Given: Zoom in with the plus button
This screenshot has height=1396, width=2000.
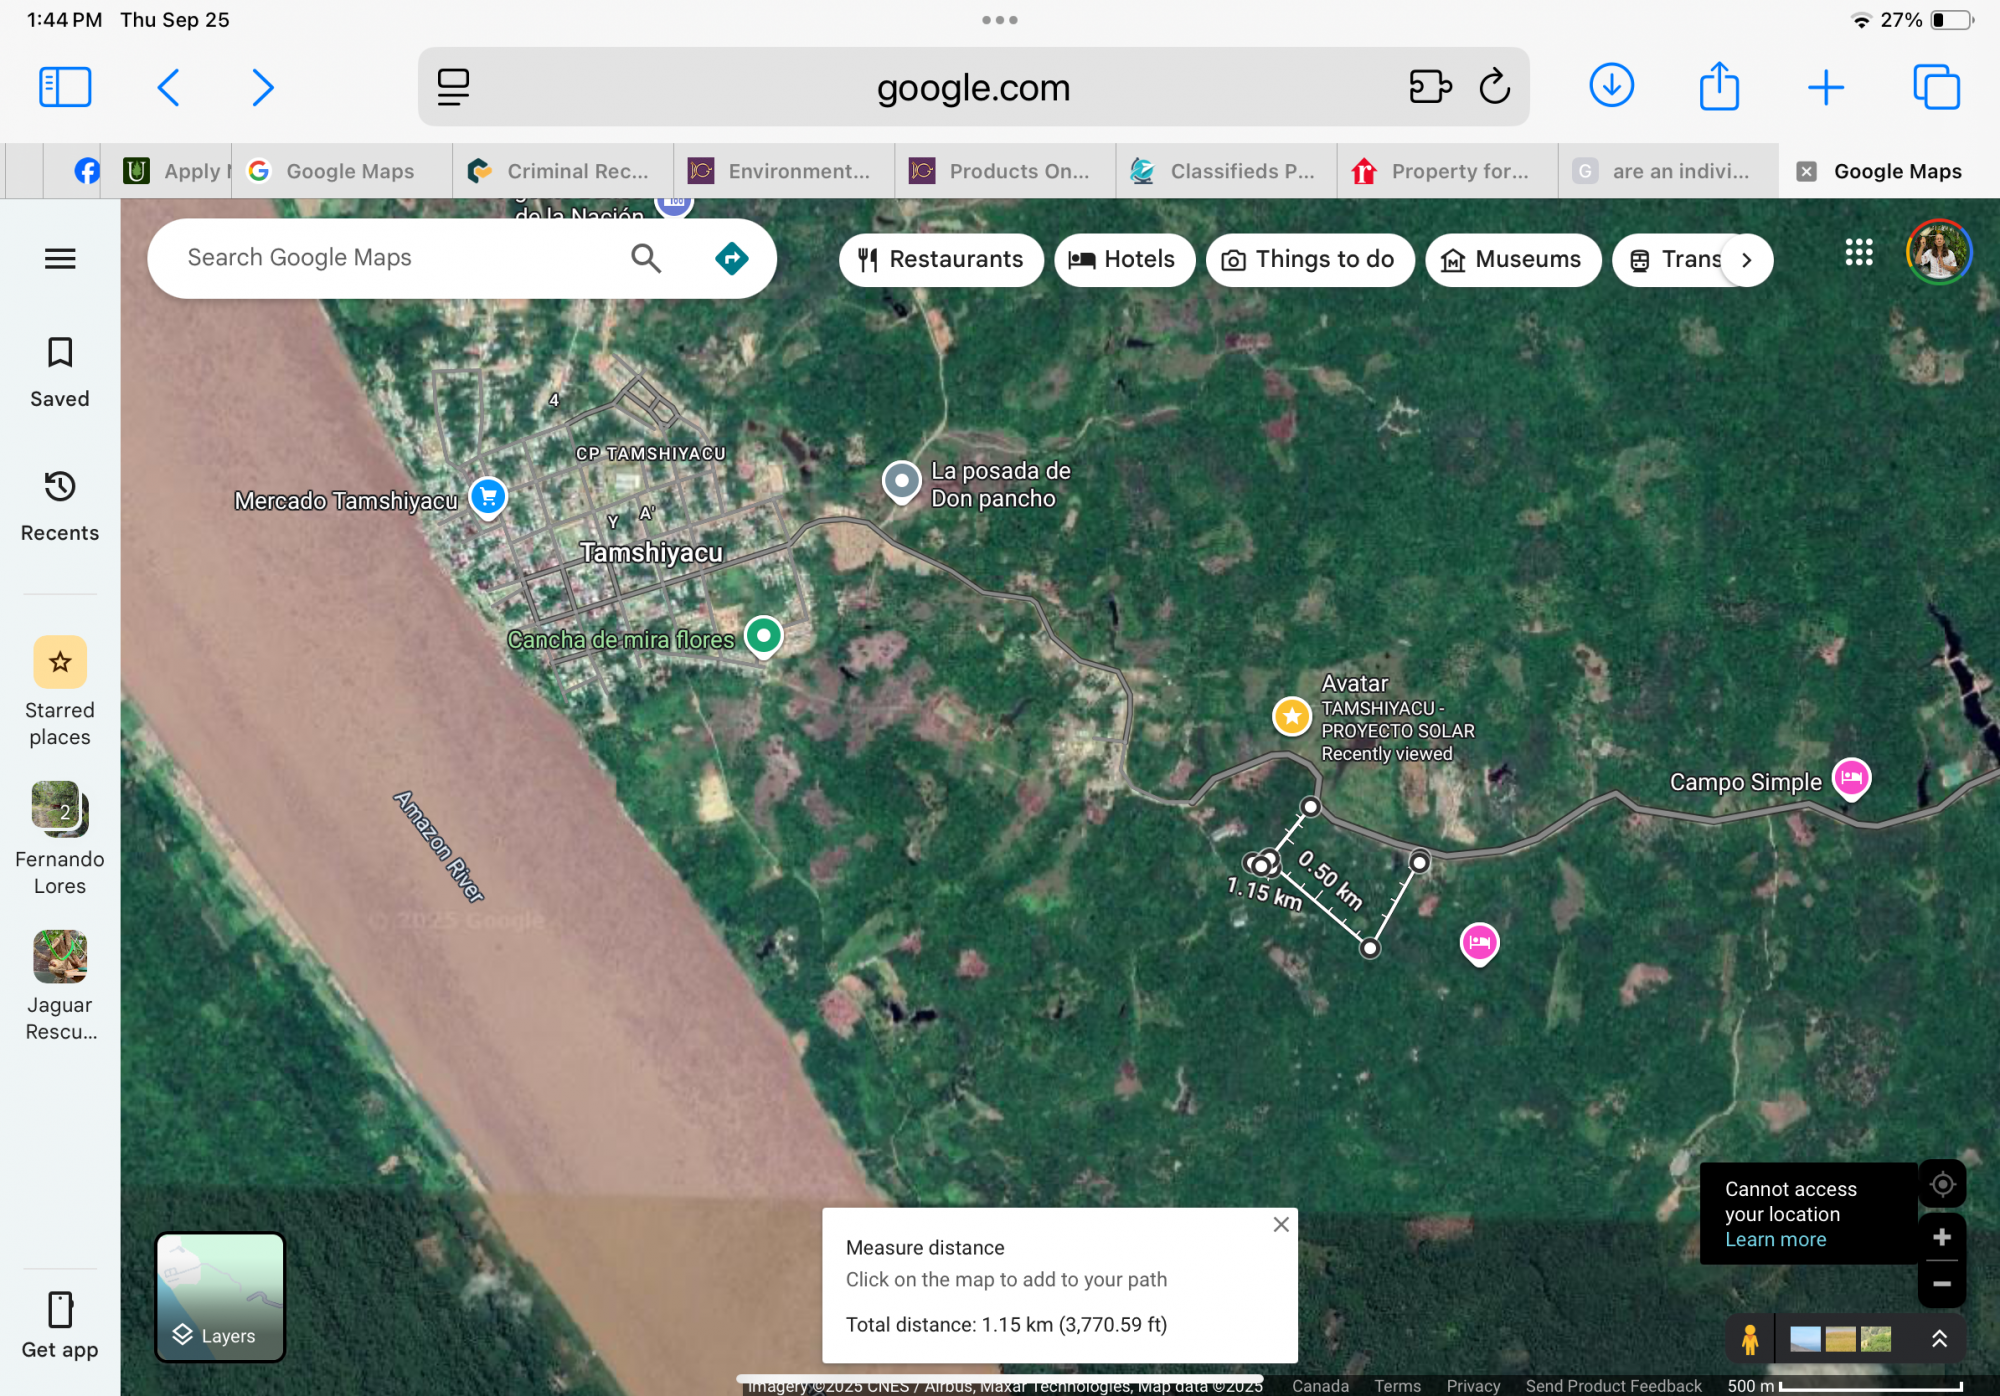Looking at the screenshot, I should click(x=1942, y=1237).
